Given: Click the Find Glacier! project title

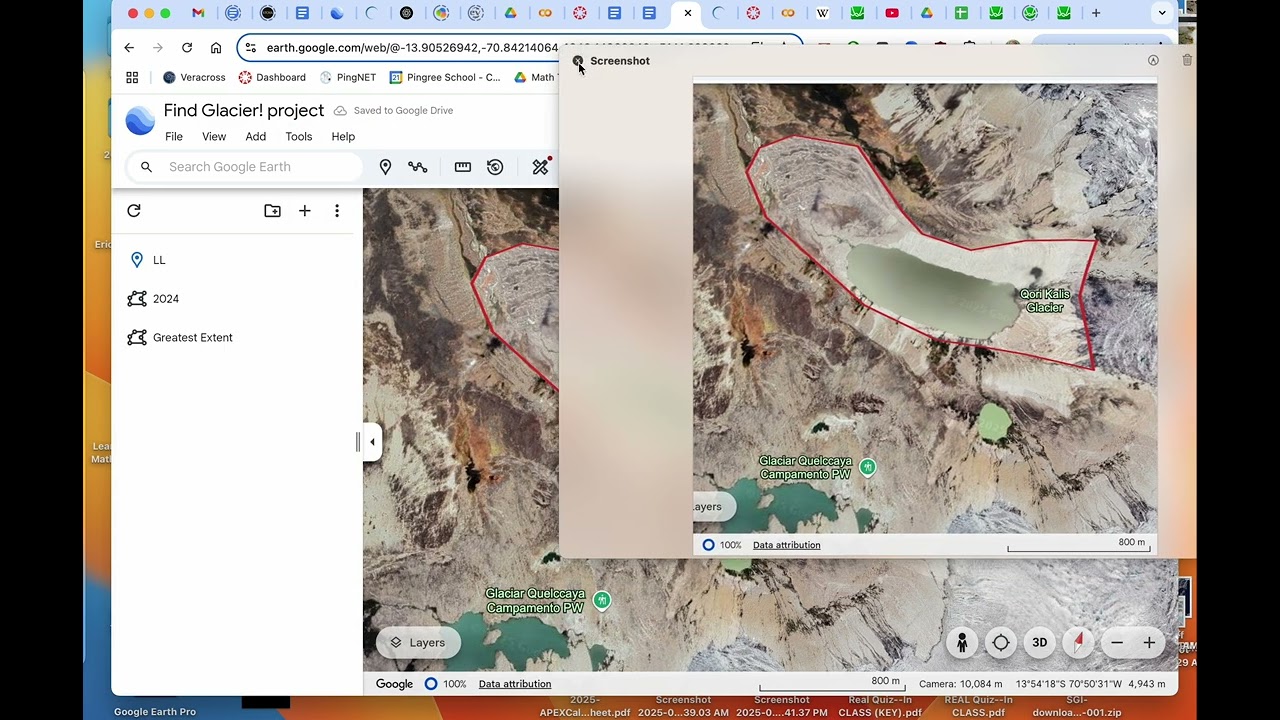Looking at the screenshot, I should [x=244, y=111].
